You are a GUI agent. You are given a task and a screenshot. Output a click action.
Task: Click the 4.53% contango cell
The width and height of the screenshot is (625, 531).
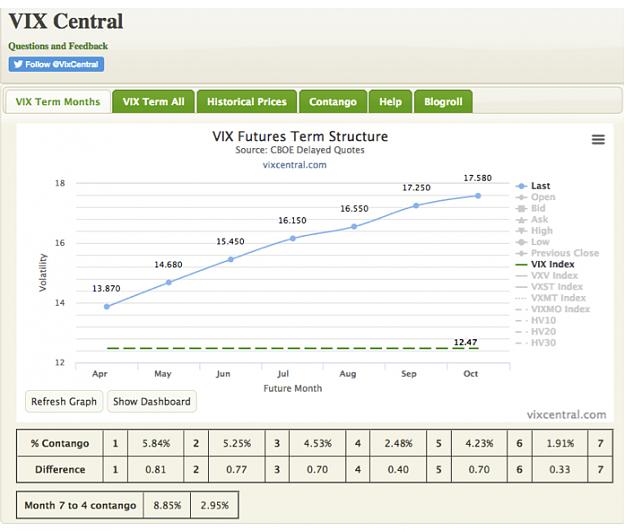[x=318, y=443]
